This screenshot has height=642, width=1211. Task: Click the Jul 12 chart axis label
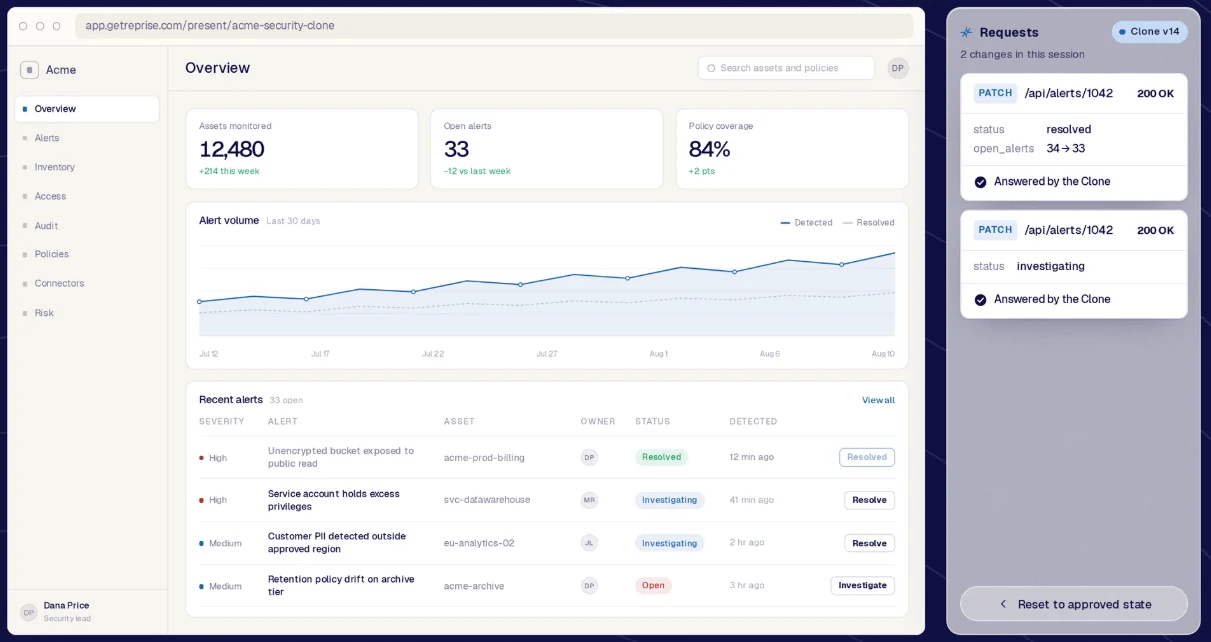tap(209, 354)
